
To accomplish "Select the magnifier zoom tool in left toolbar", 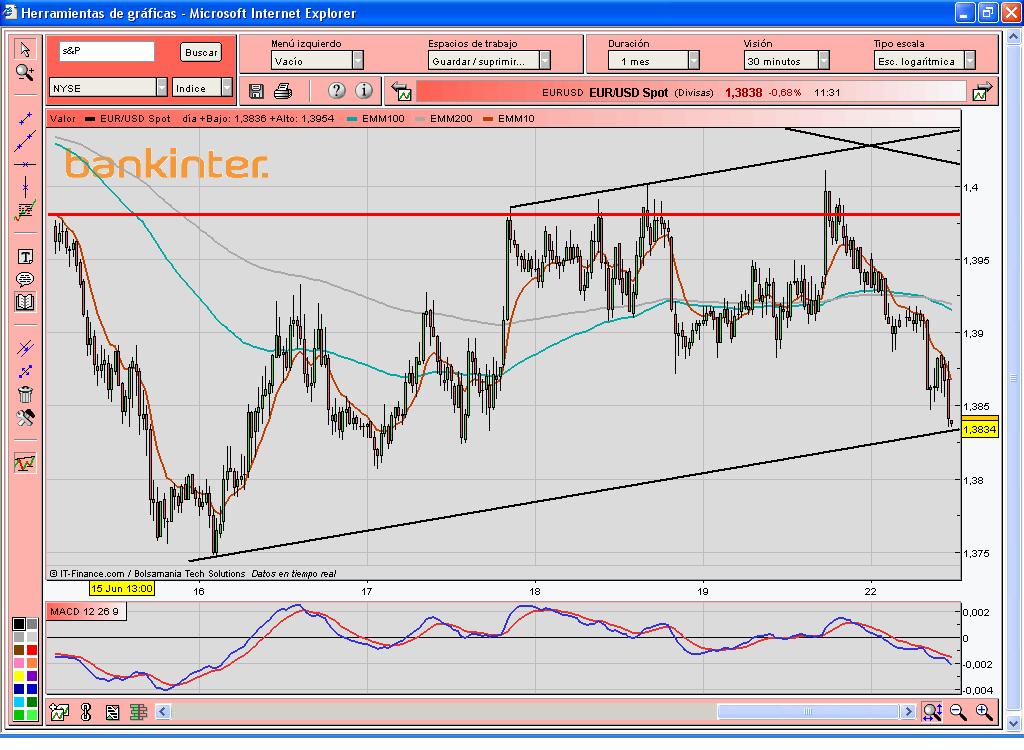I will coord(25,72).
